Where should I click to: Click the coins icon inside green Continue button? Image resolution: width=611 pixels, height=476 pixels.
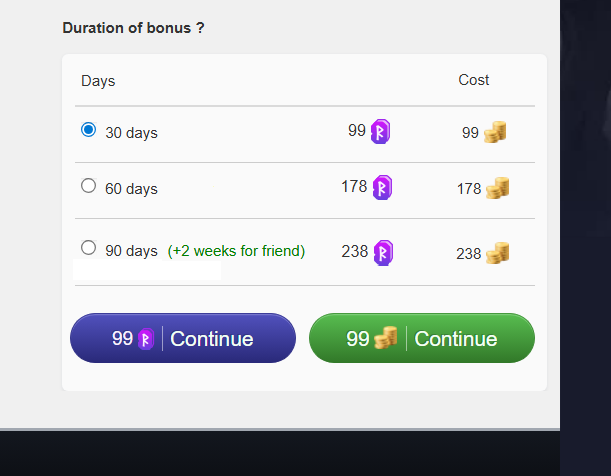click(x=386, y=338)
